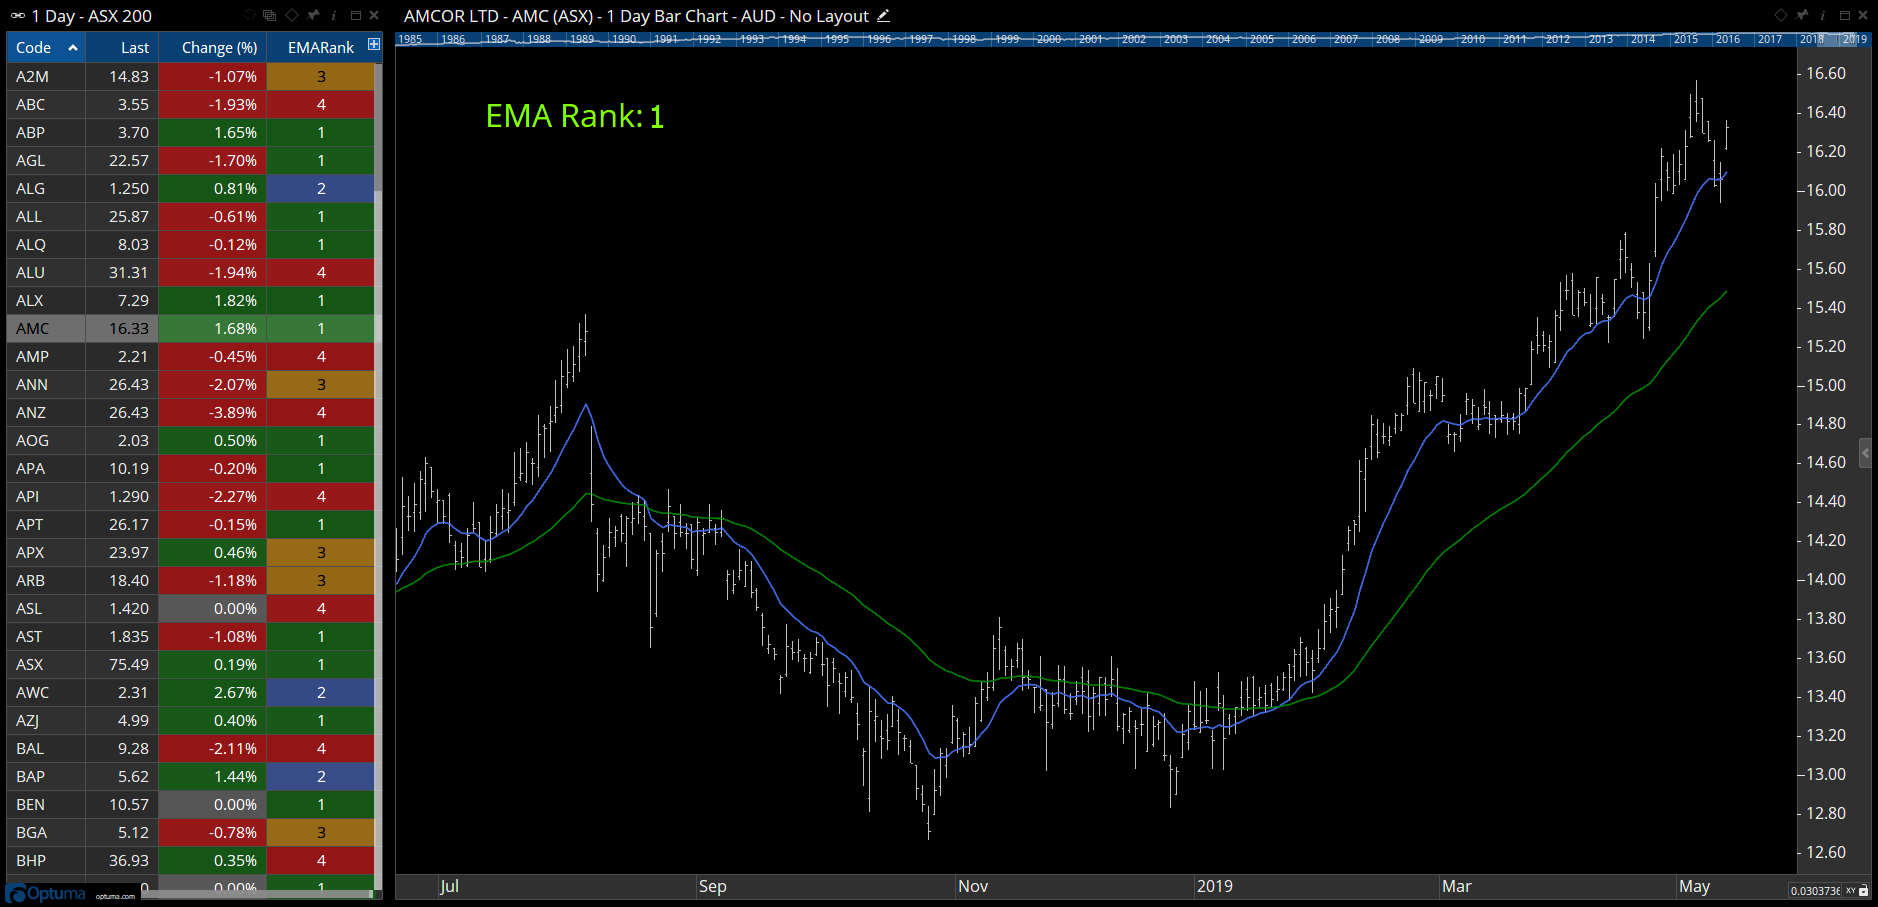Select the ALU stock code
The height and width of the screenshot is (907, 1878).
[x=30, y=272]
